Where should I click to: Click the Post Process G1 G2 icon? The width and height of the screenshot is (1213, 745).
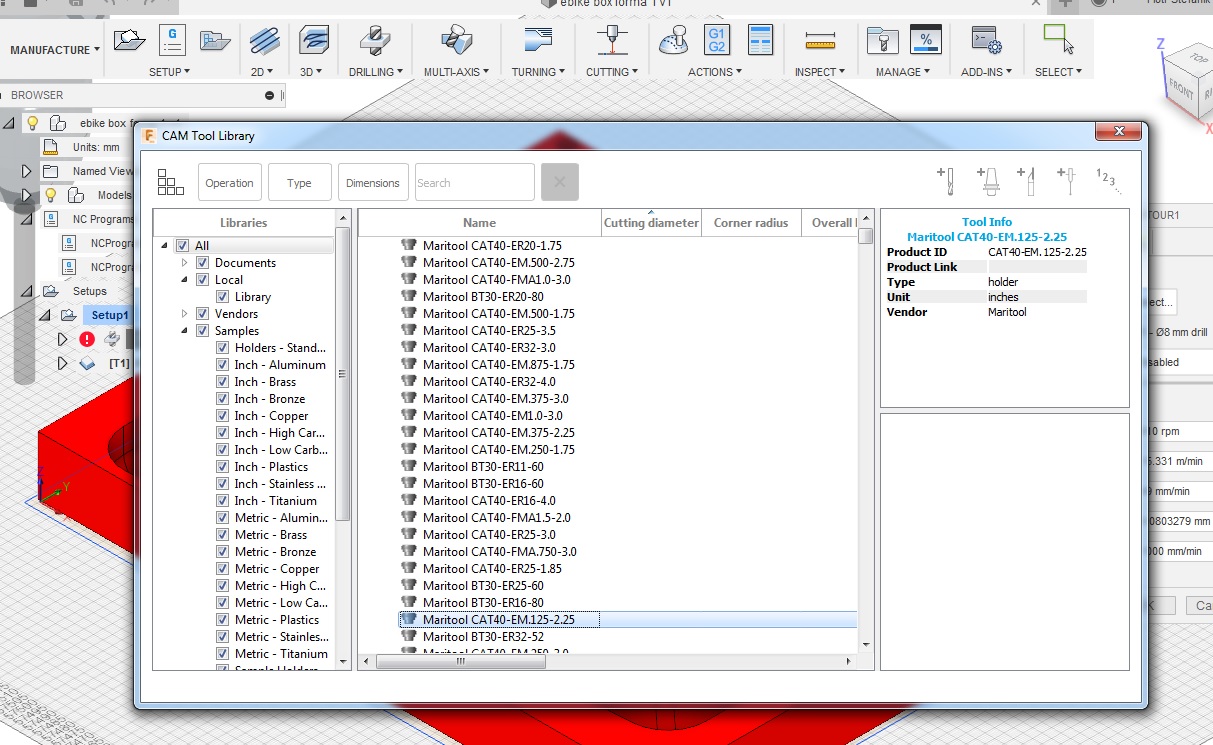pyautogui.click(x=716, y=40)
